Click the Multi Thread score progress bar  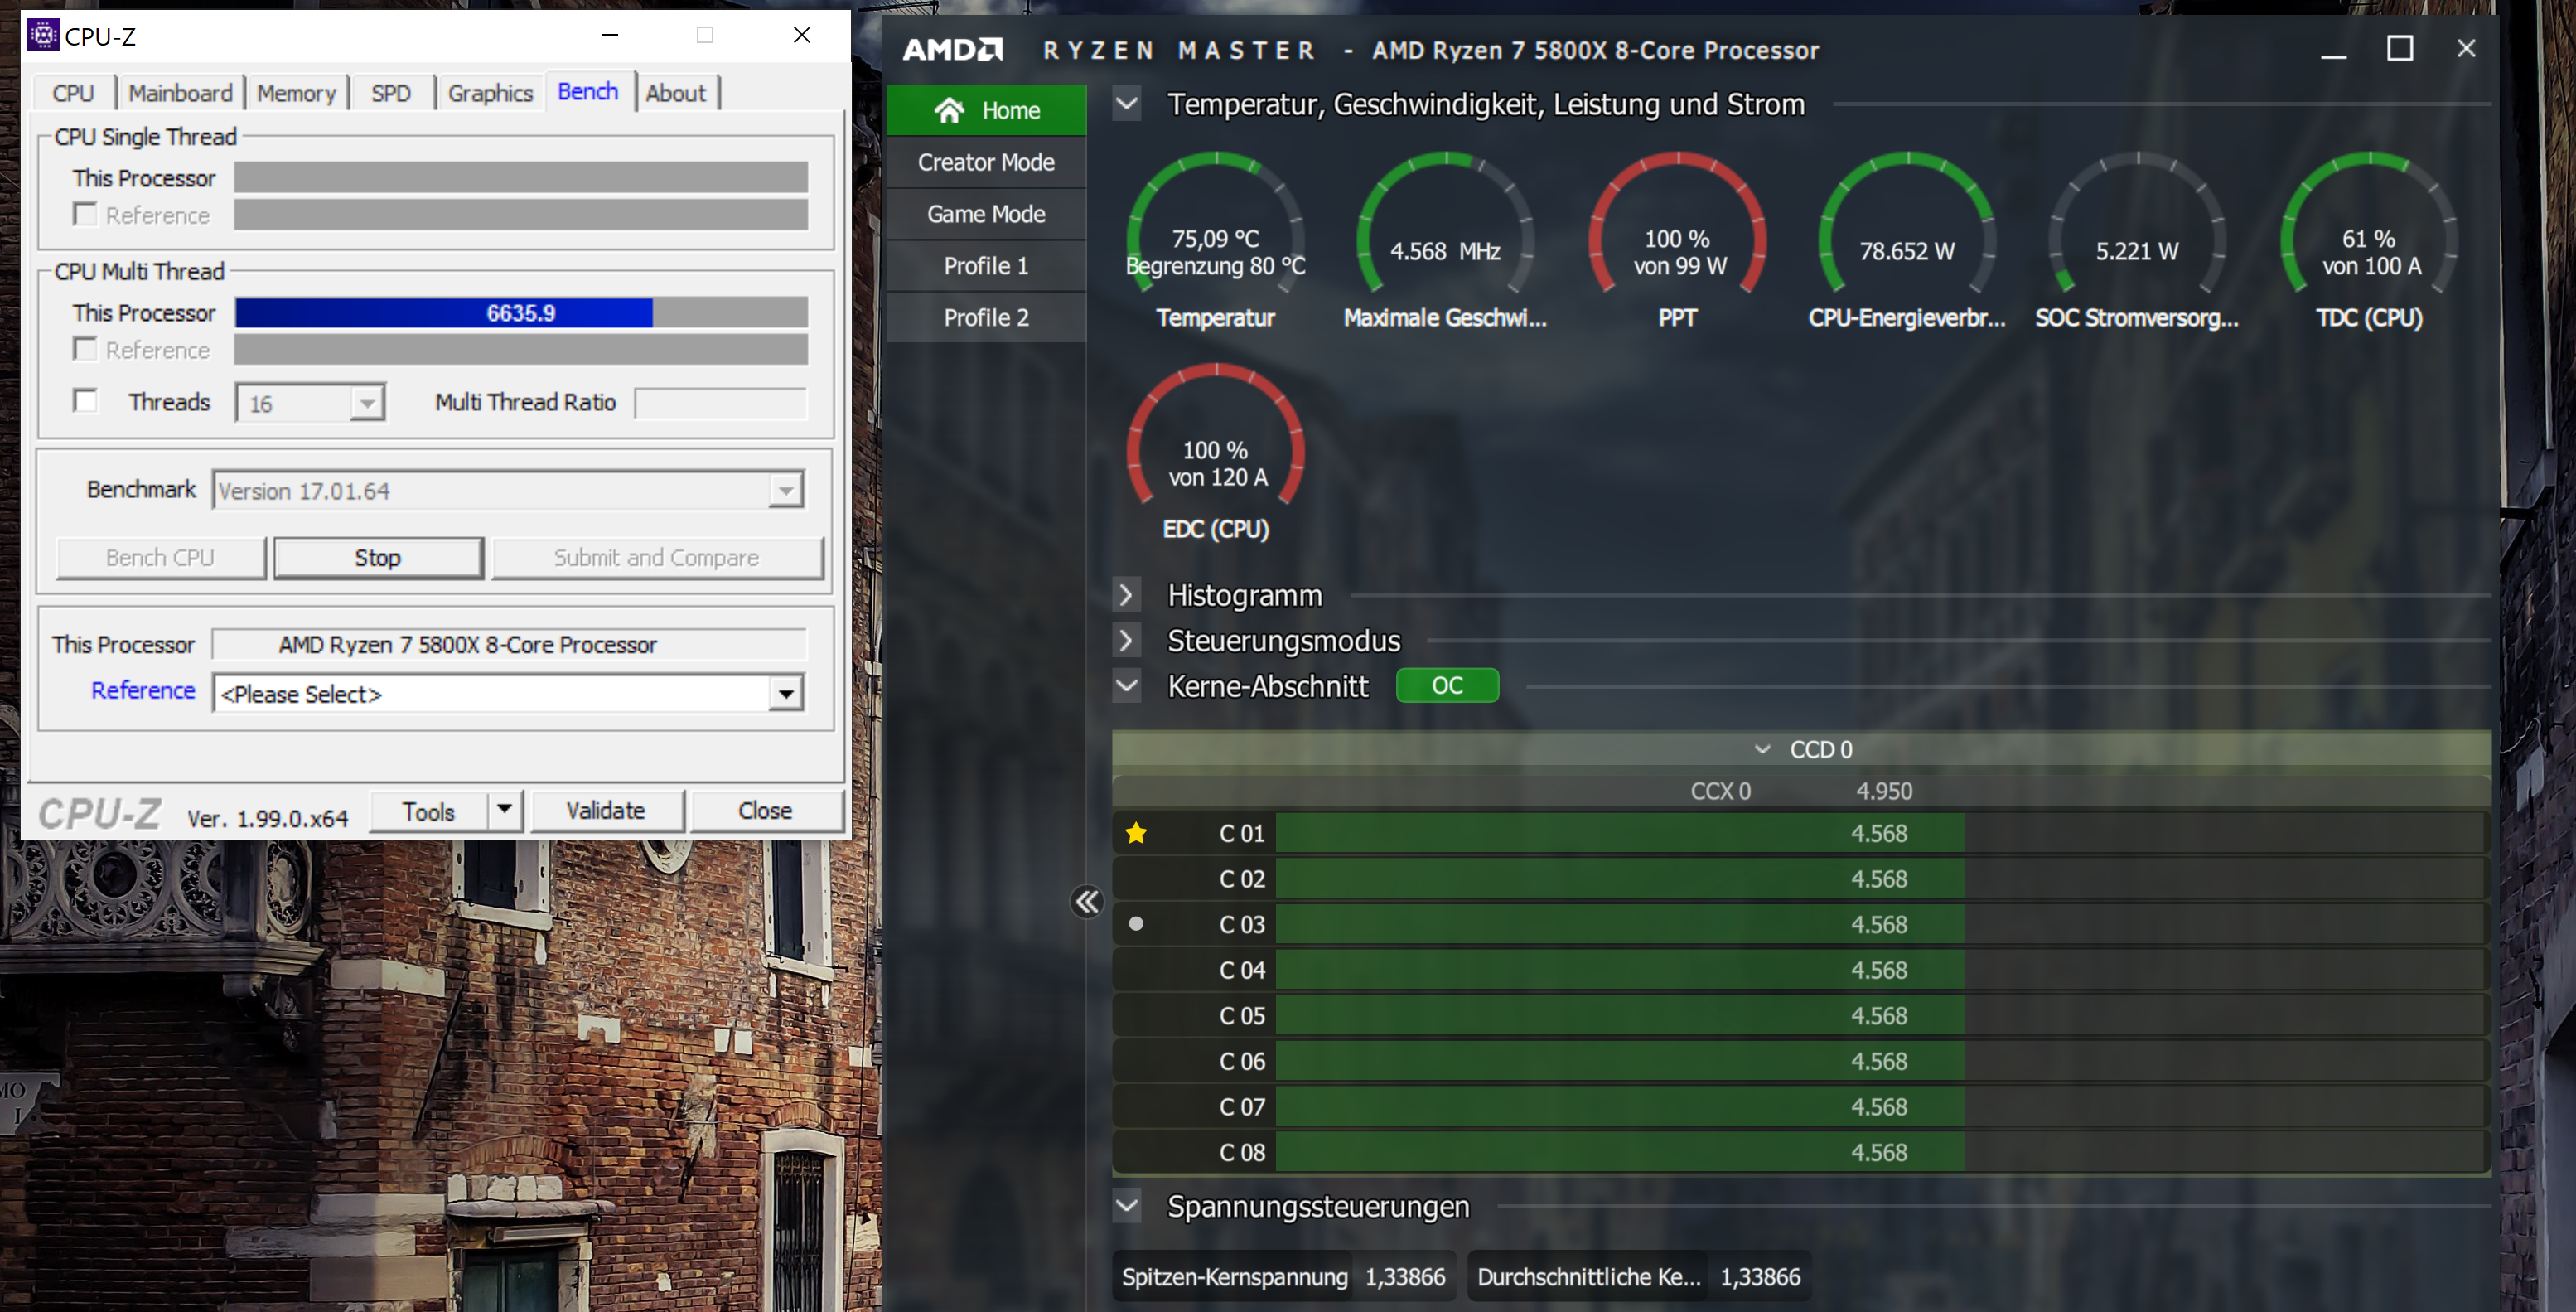click(x=520, y=313)
